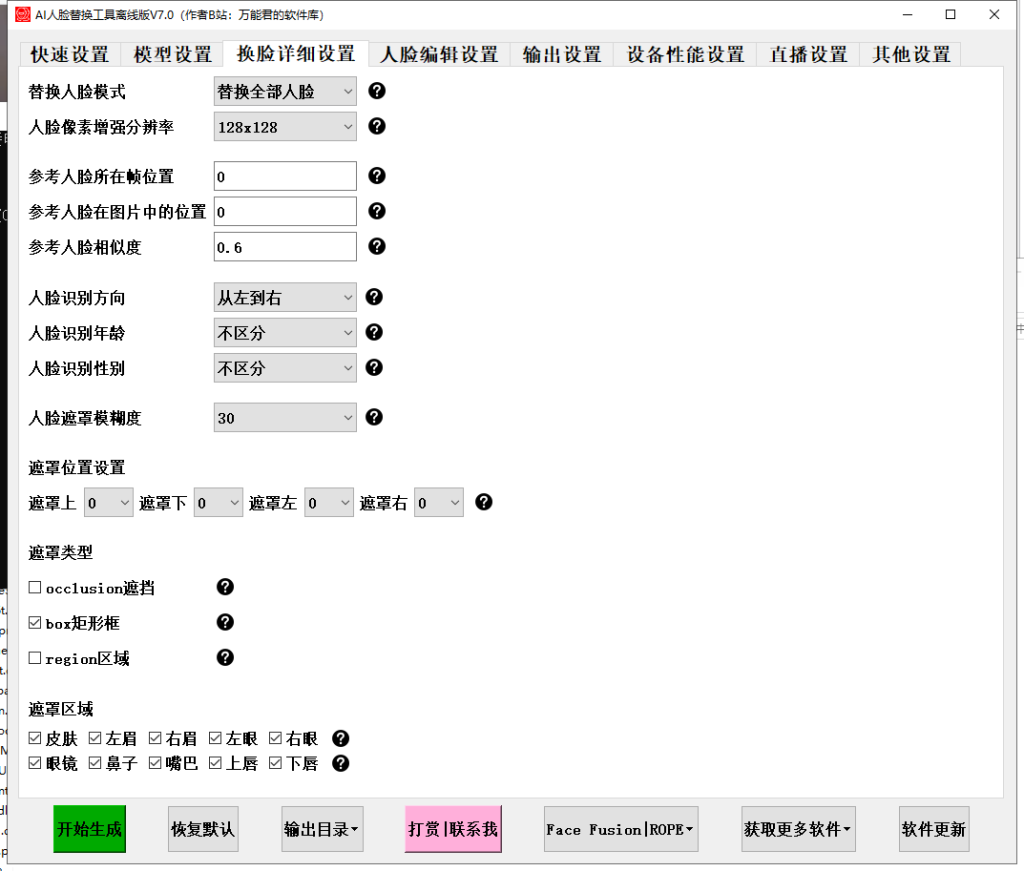Click help icon for 替换人脸模式
Viewport: 1024px width, 871px height.
click(x=377, y=91)
